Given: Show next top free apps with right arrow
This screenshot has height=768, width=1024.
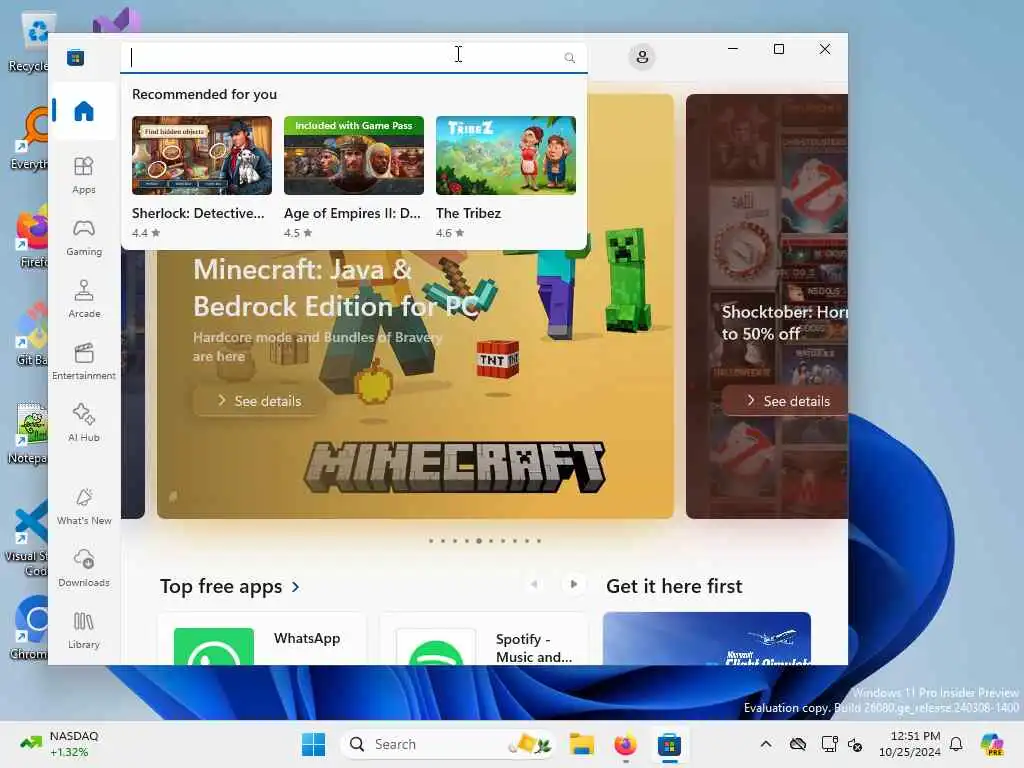Looking at the screenshot, I should pos(573,584).
